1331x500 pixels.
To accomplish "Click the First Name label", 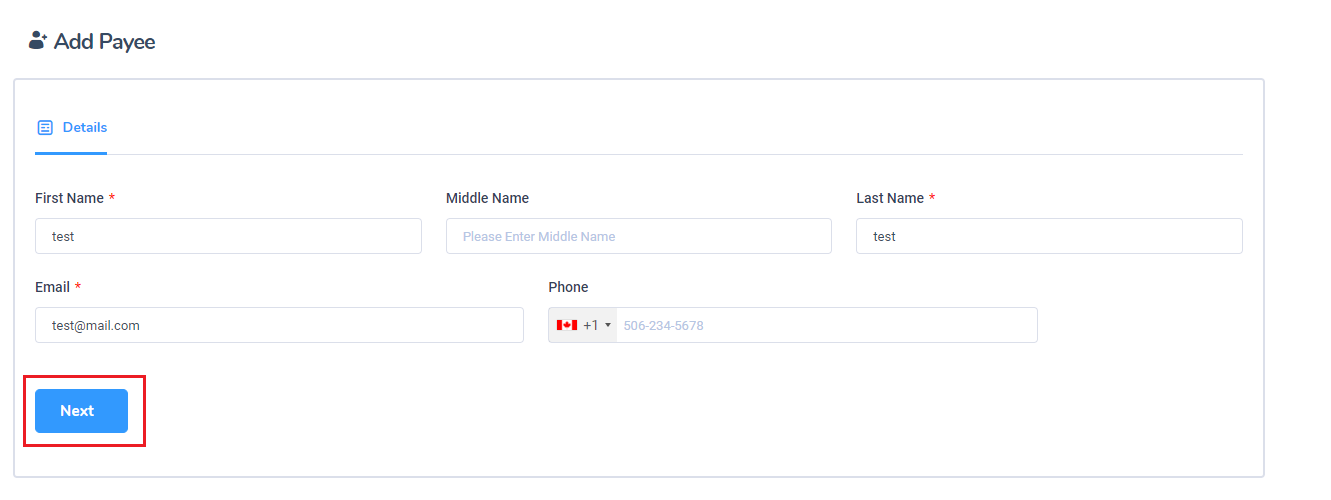I will tap(69, 198).
